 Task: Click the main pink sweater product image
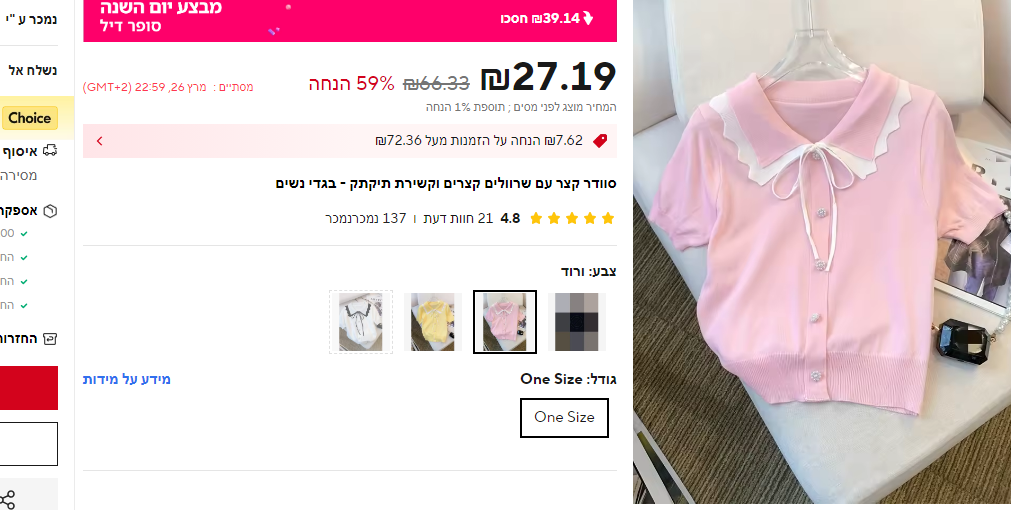pyautogui.click(x=822, y=251)
